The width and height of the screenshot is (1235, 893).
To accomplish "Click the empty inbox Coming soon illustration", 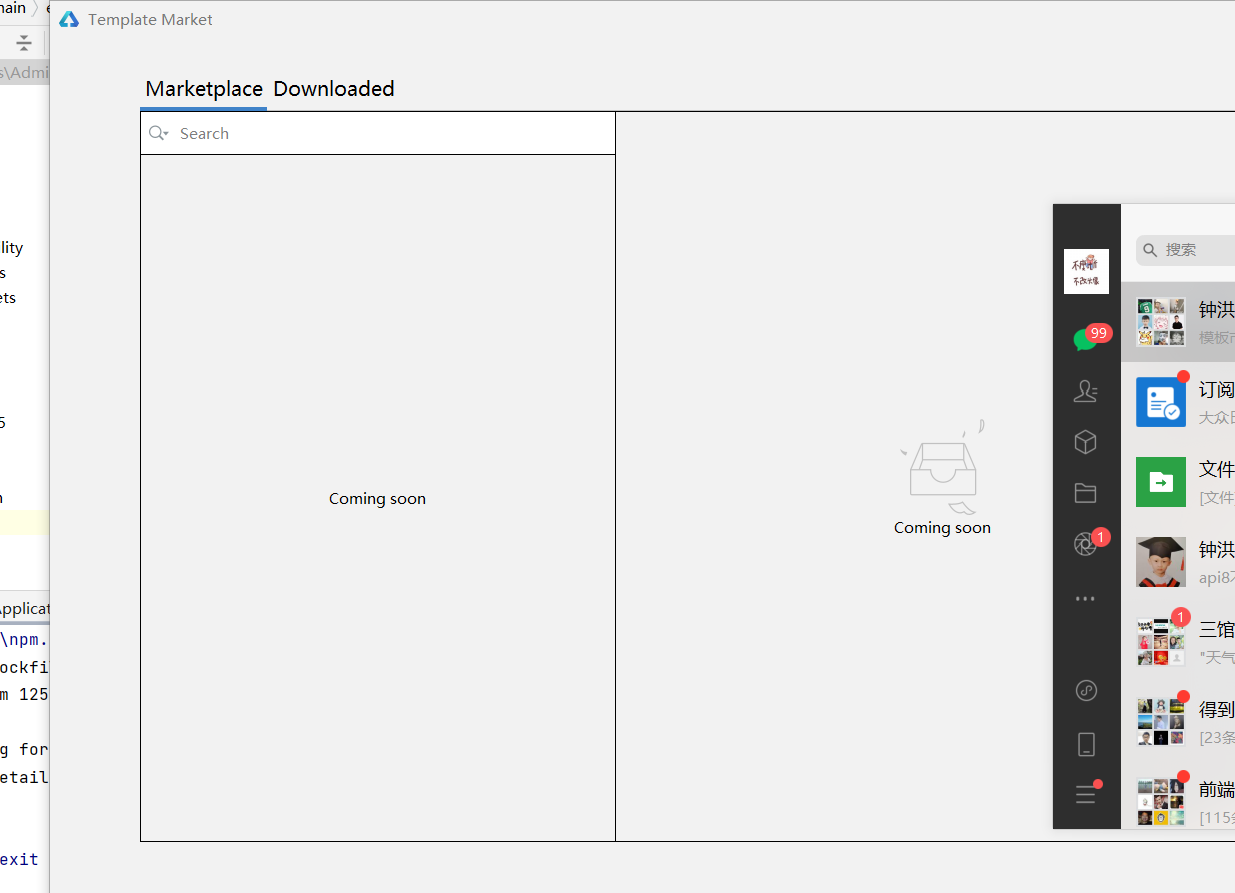I will (942, 466).
